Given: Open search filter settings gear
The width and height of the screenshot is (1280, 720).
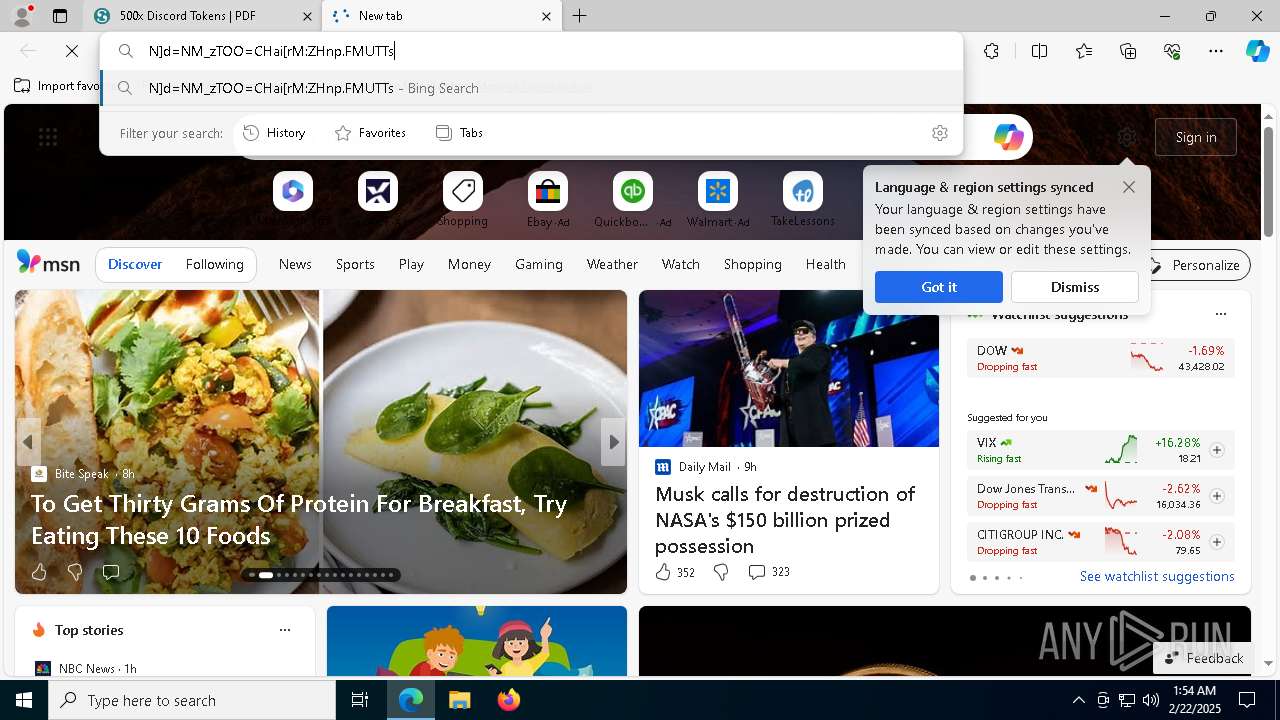Looking at the screenshot, I should pos(940,133).
